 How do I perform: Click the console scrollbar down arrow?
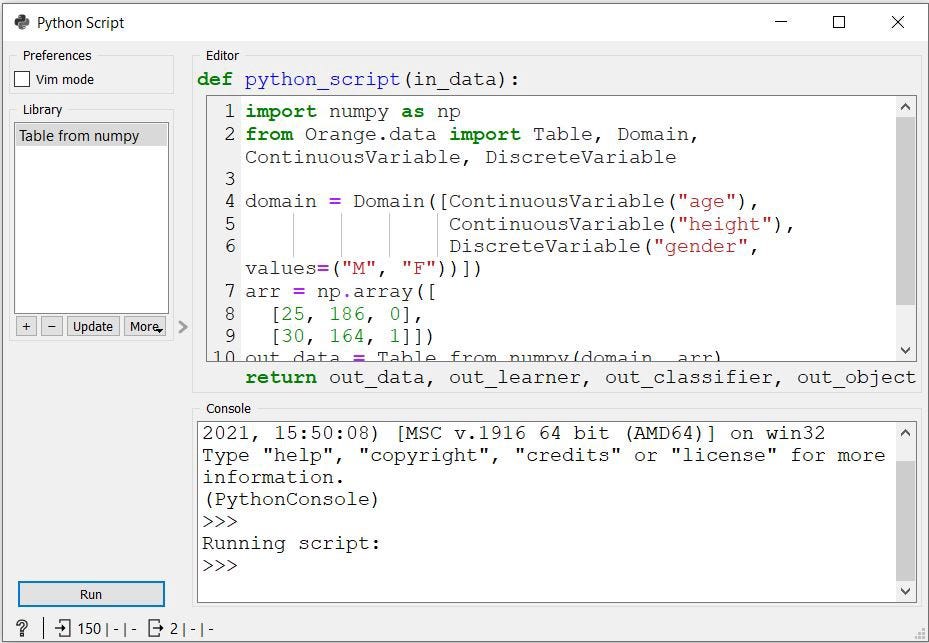point(906,591)
